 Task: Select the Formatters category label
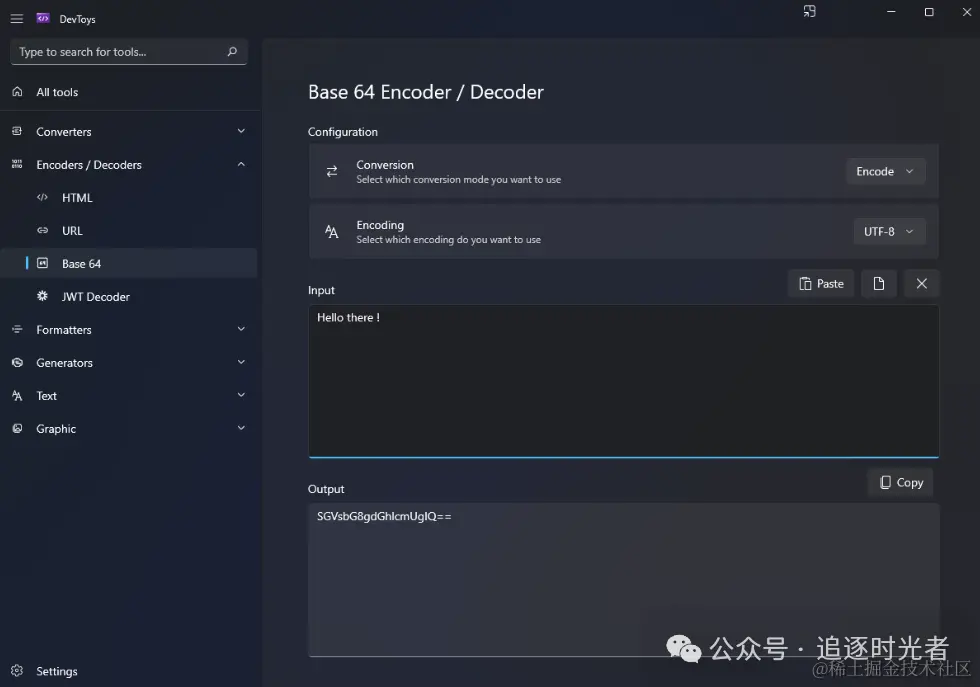pyautogui.click(x=64, y=330)
